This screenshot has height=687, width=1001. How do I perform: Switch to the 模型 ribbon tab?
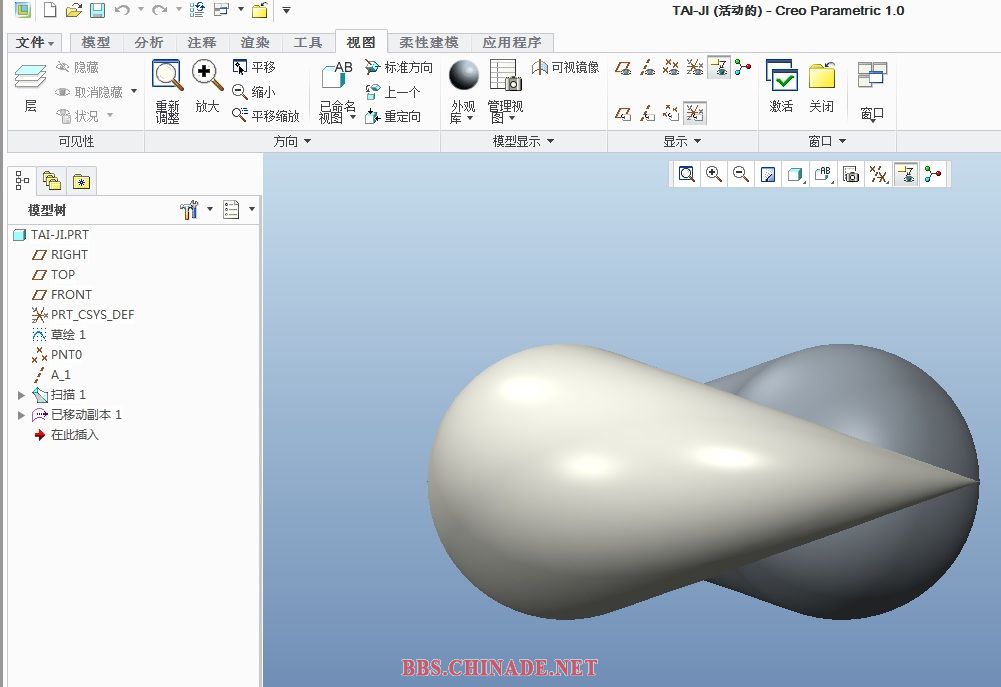tap(96, 43)
